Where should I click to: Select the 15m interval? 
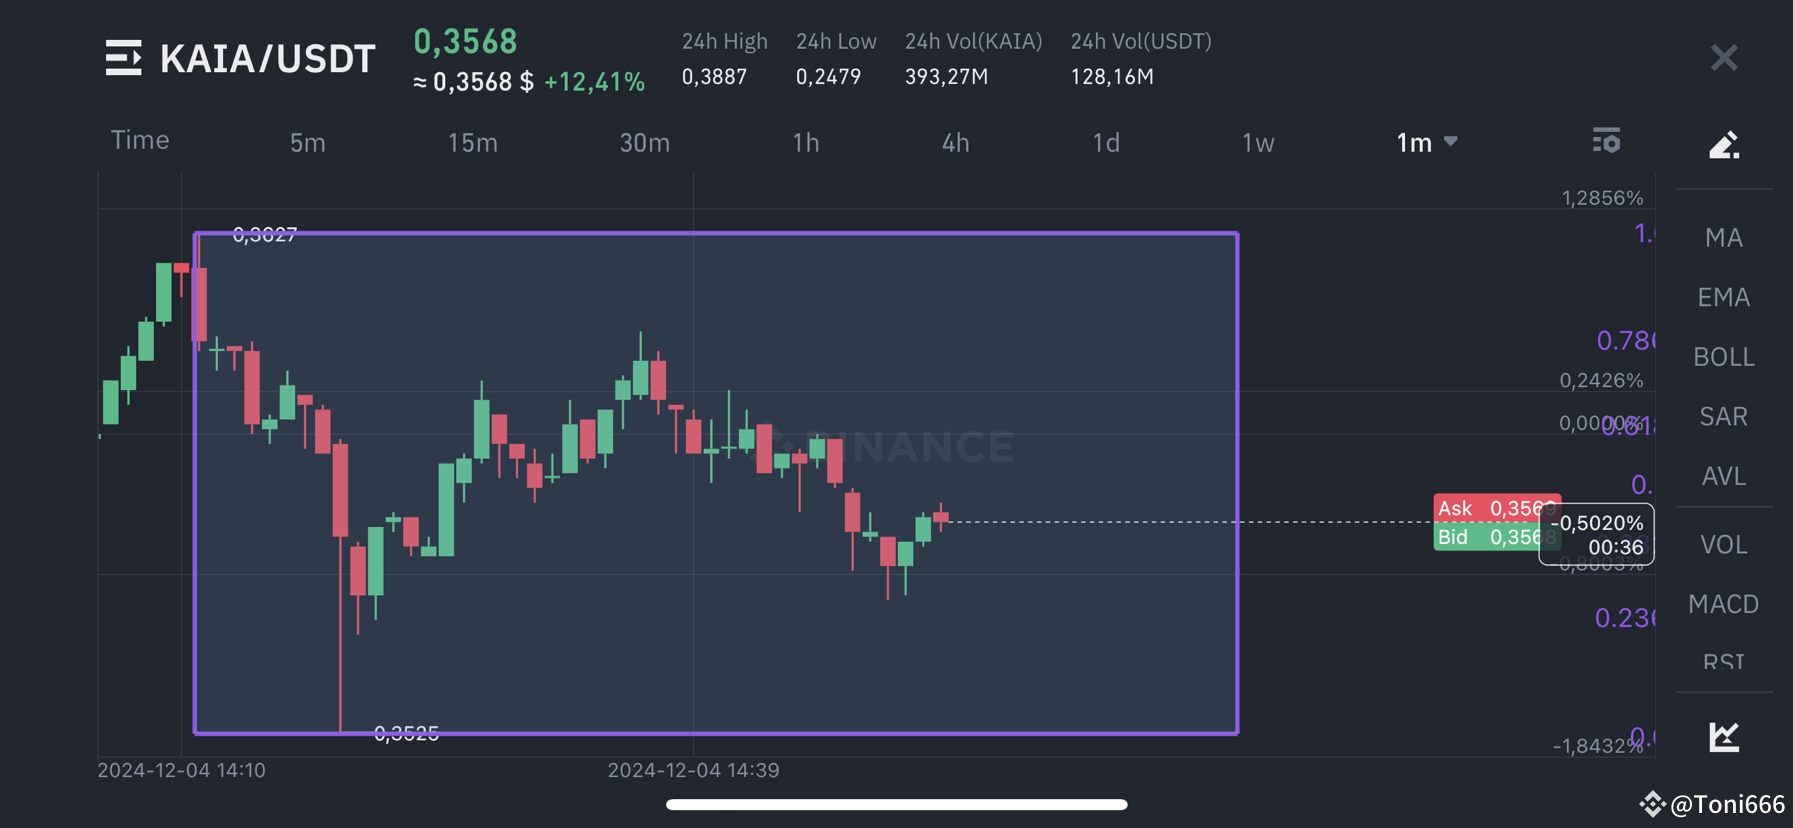pyautogui.click(x=473, y=143)
